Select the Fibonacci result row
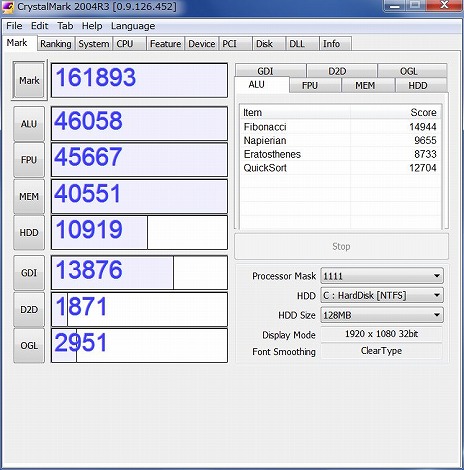Image resolution: width=464 pixels, height=470 pixels. pyautogui.click(x=340, y=127)
